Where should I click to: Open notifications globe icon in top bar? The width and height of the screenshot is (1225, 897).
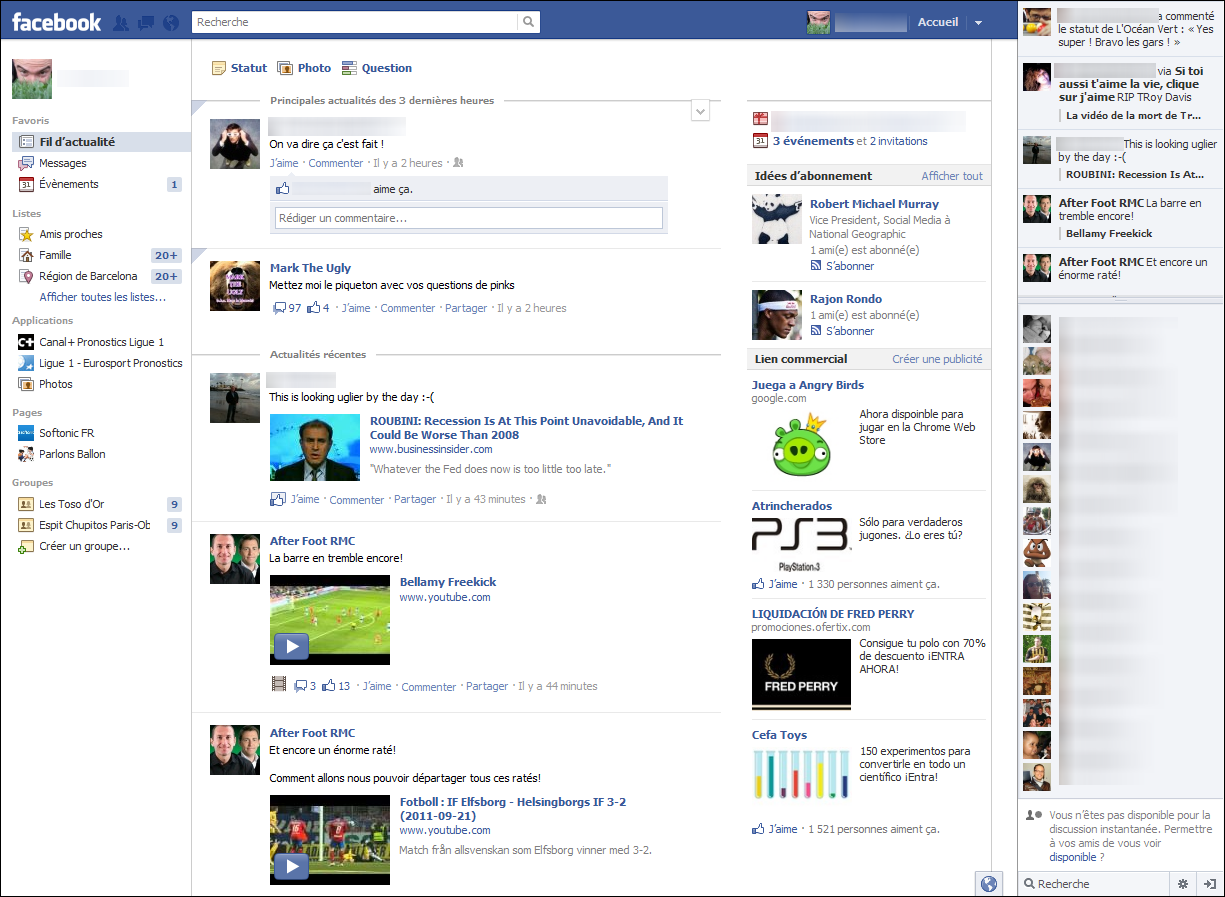[x=170, y=22]
